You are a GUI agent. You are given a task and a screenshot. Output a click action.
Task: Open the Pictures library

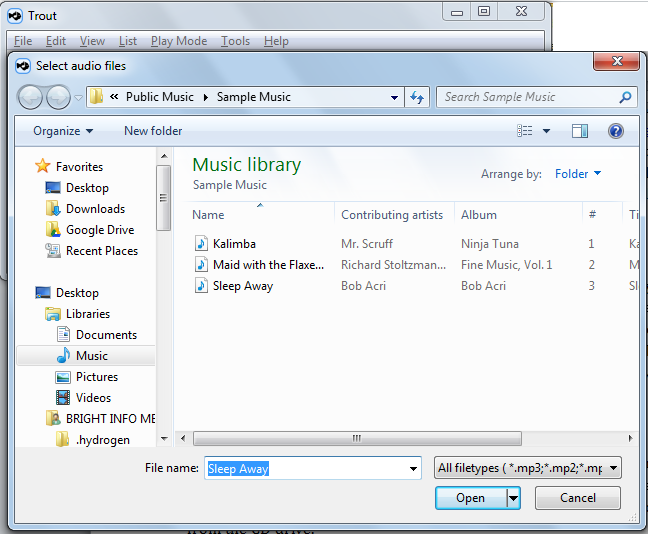(x=87, y=377)
